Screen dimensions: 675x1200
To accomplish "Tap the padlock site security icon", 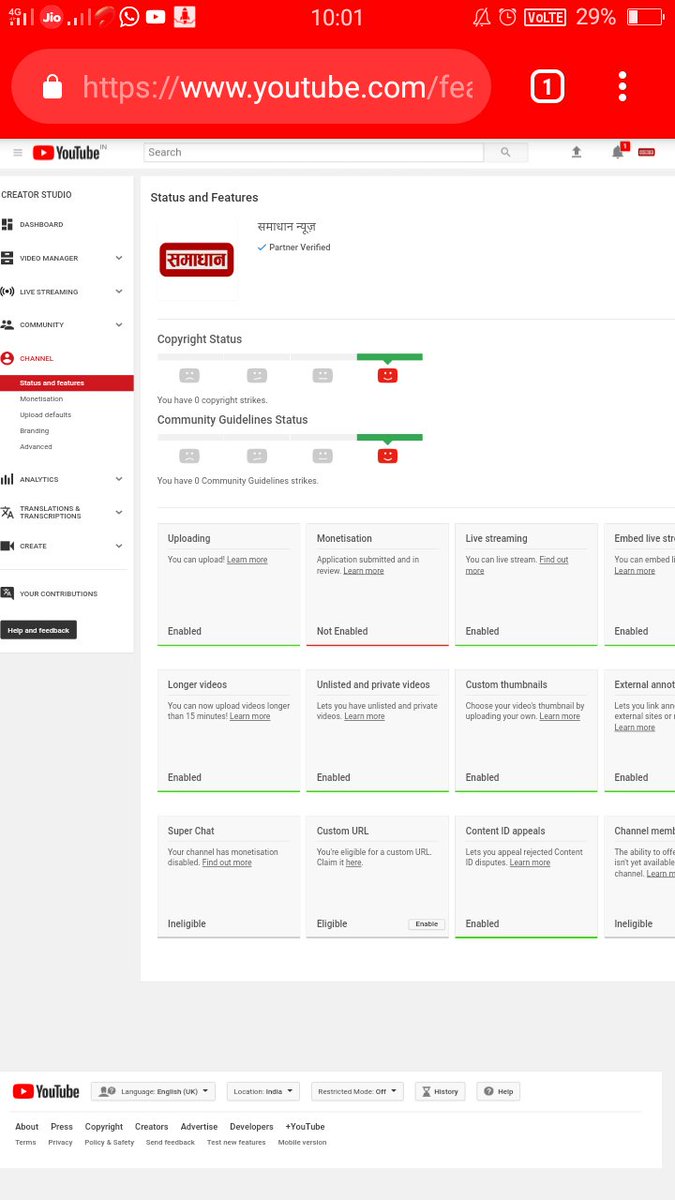I will [53, 88].
